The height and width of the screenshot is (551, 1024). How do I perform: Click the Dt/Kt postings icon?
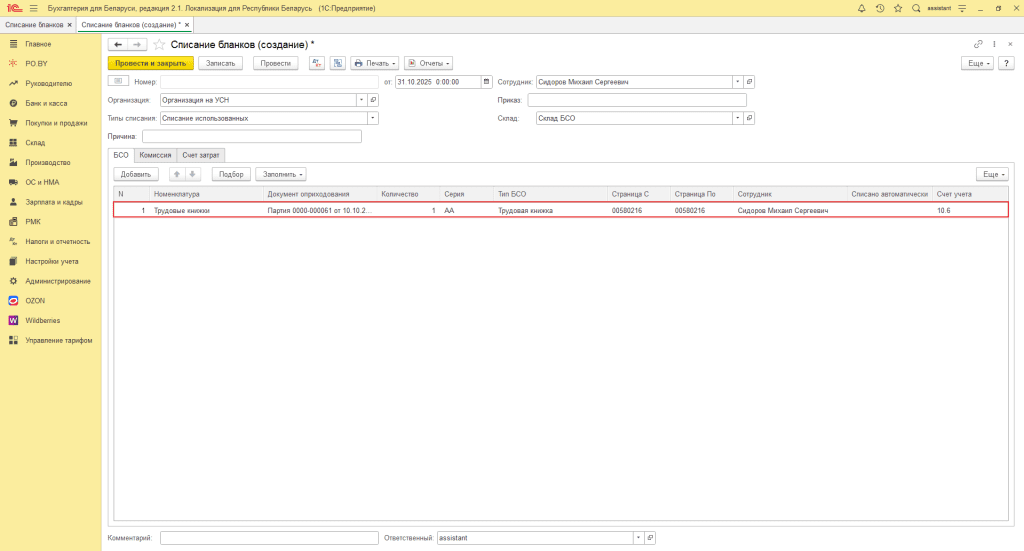tap(316, 63)
